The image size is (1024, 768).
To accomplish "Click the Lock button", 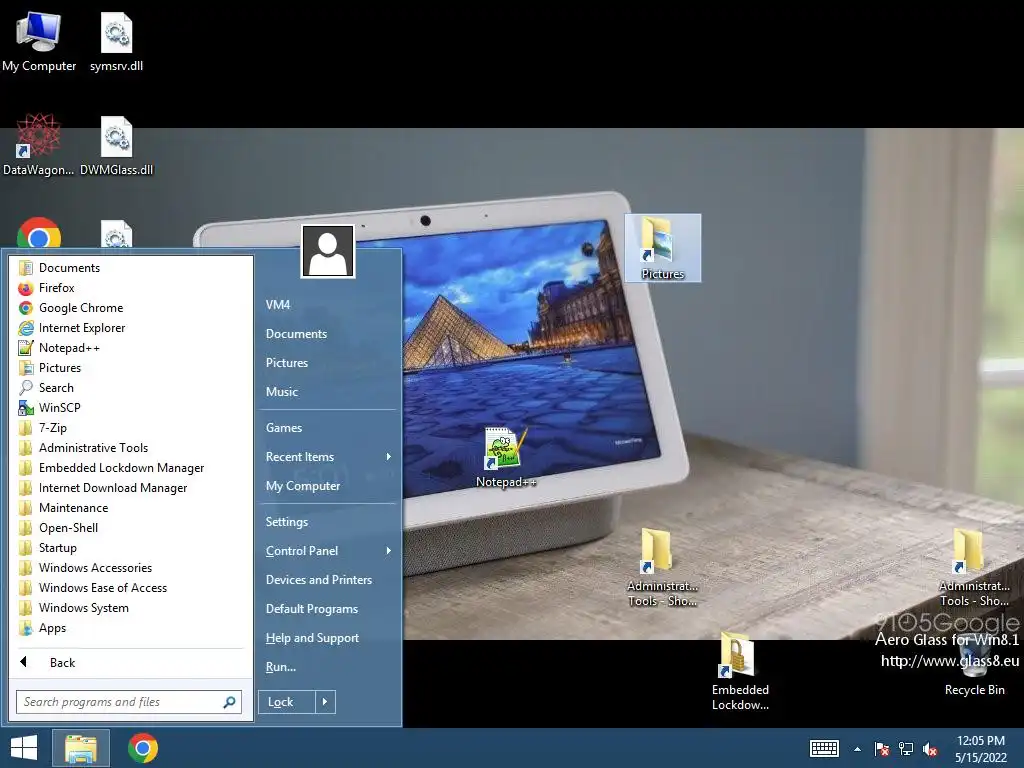I will [x=287, y=702].
